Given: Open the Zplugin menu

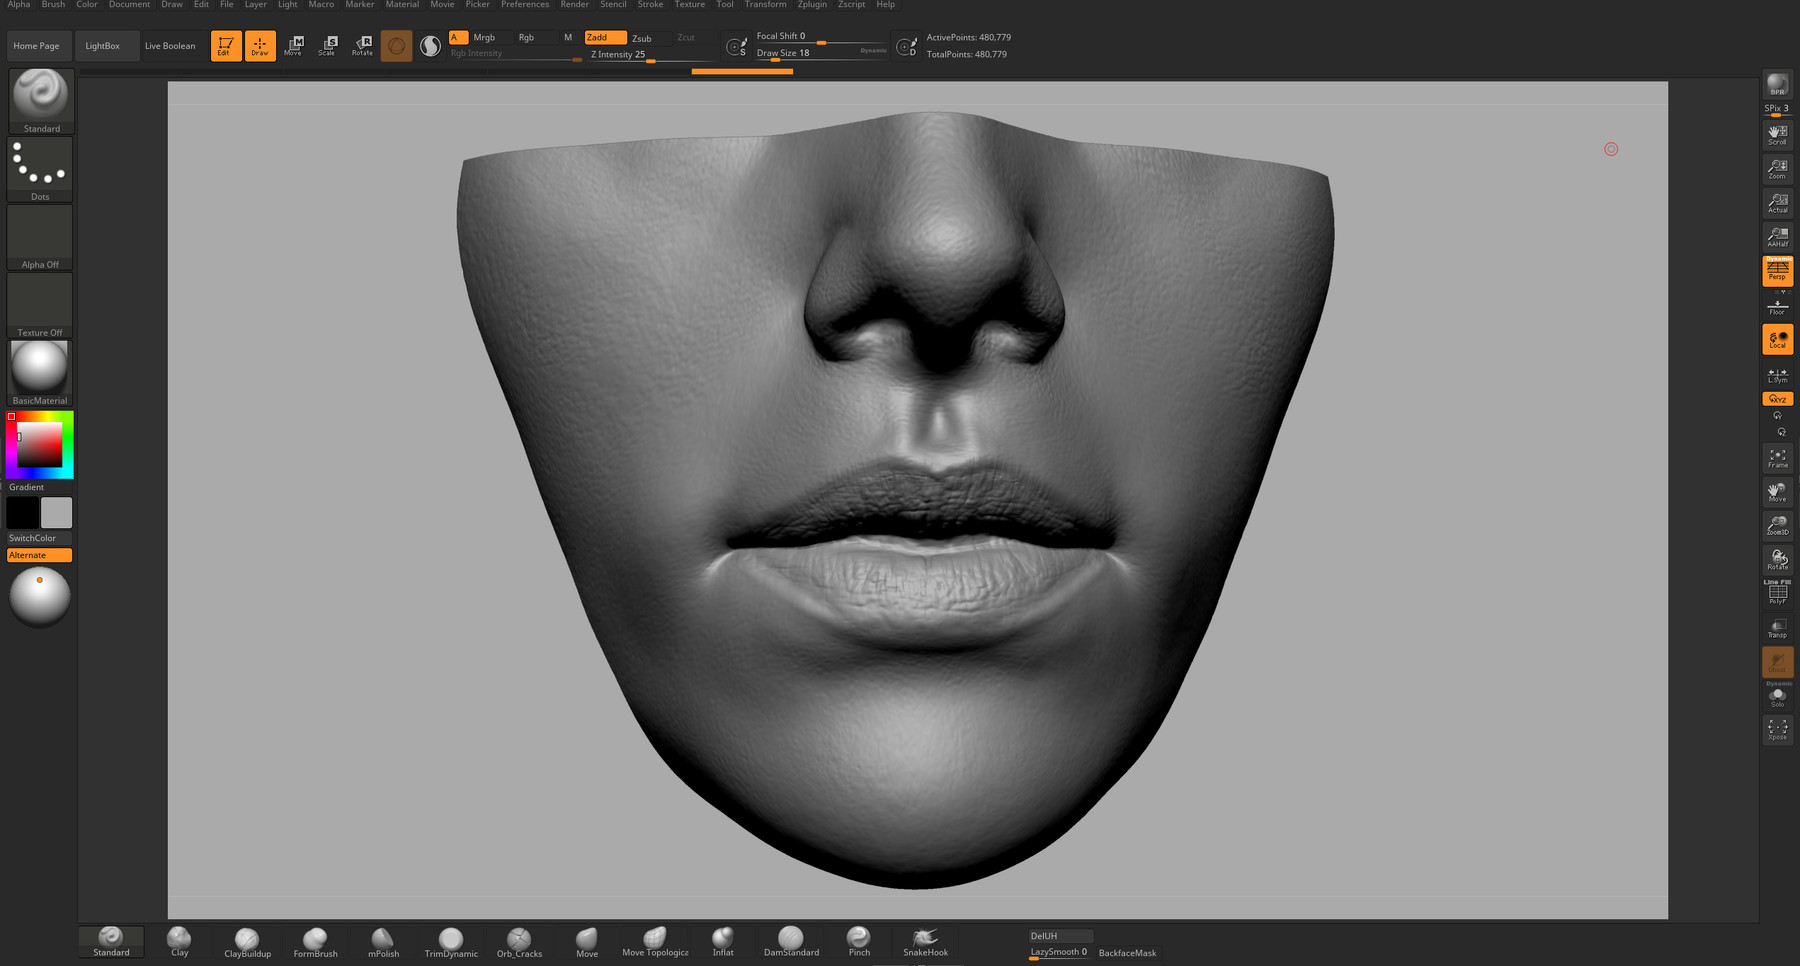Looking at the screenshot, I should [811, 5].
